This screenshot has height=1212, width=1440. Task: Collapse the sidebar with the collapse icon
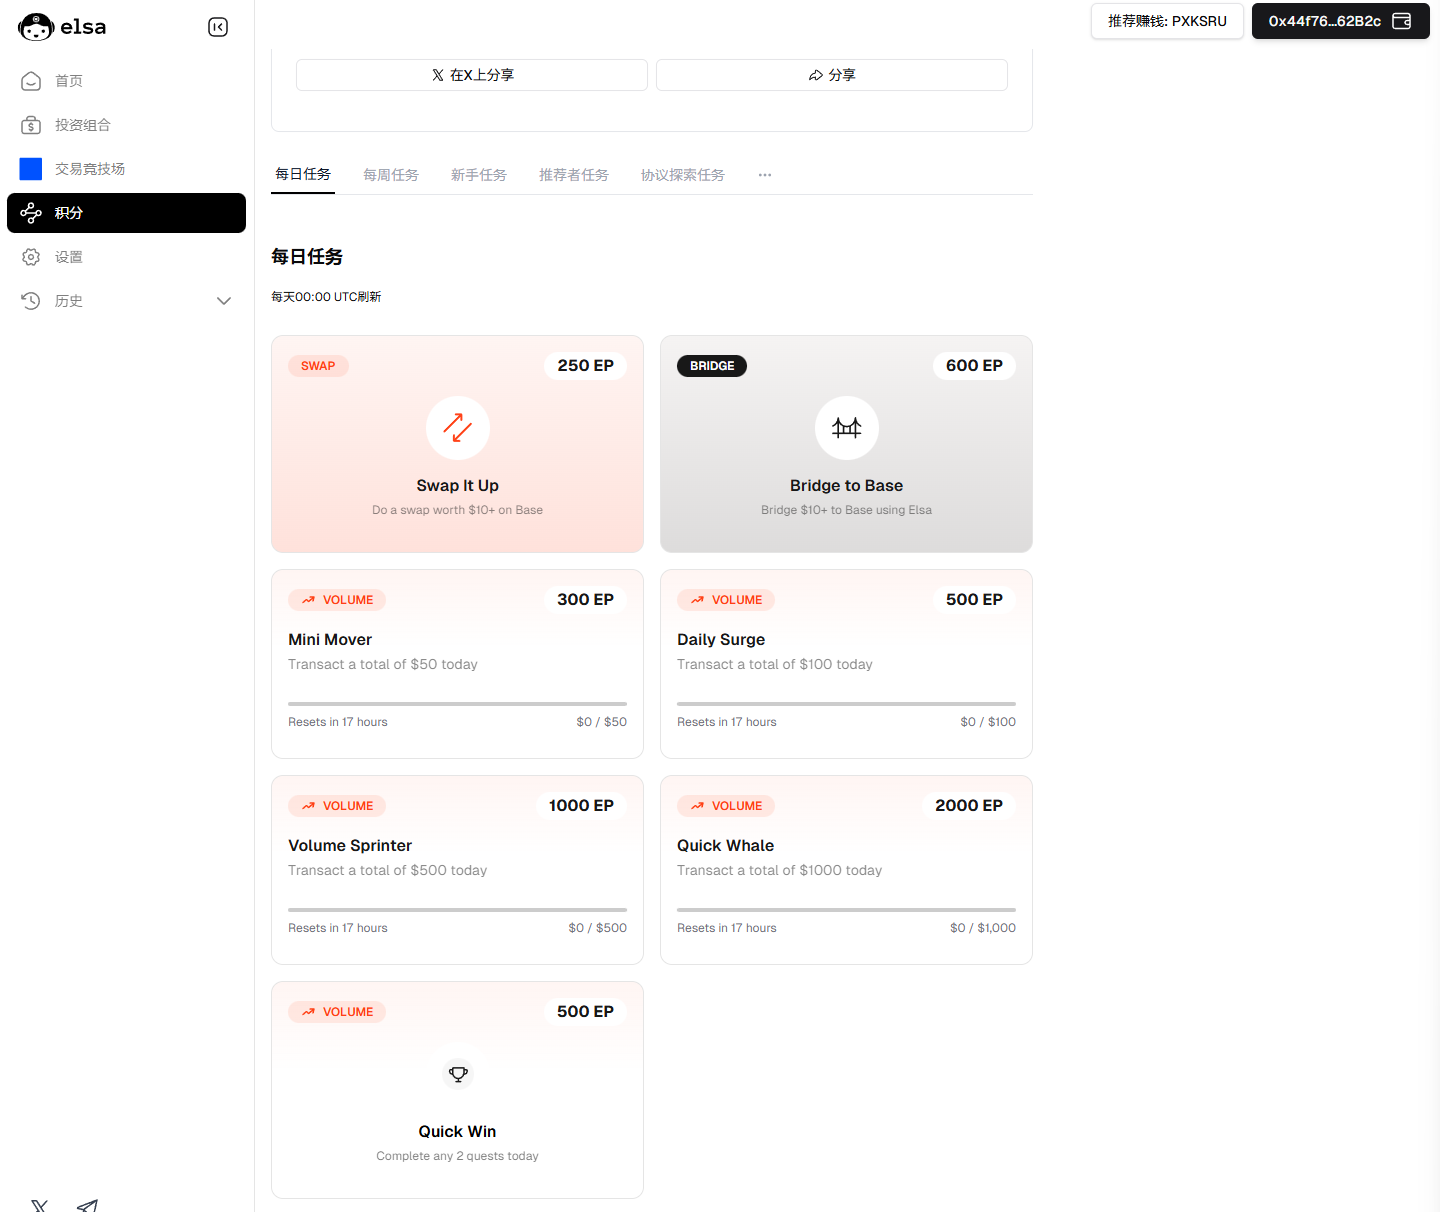pyautogui.click(x=218, y=27)
